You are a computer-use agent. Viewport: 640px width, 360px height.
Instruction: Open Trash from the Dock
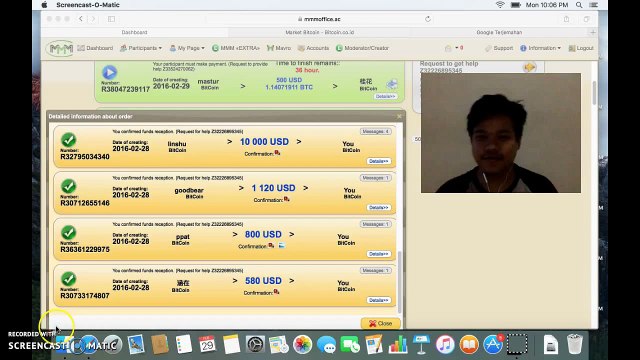[575, 344]
